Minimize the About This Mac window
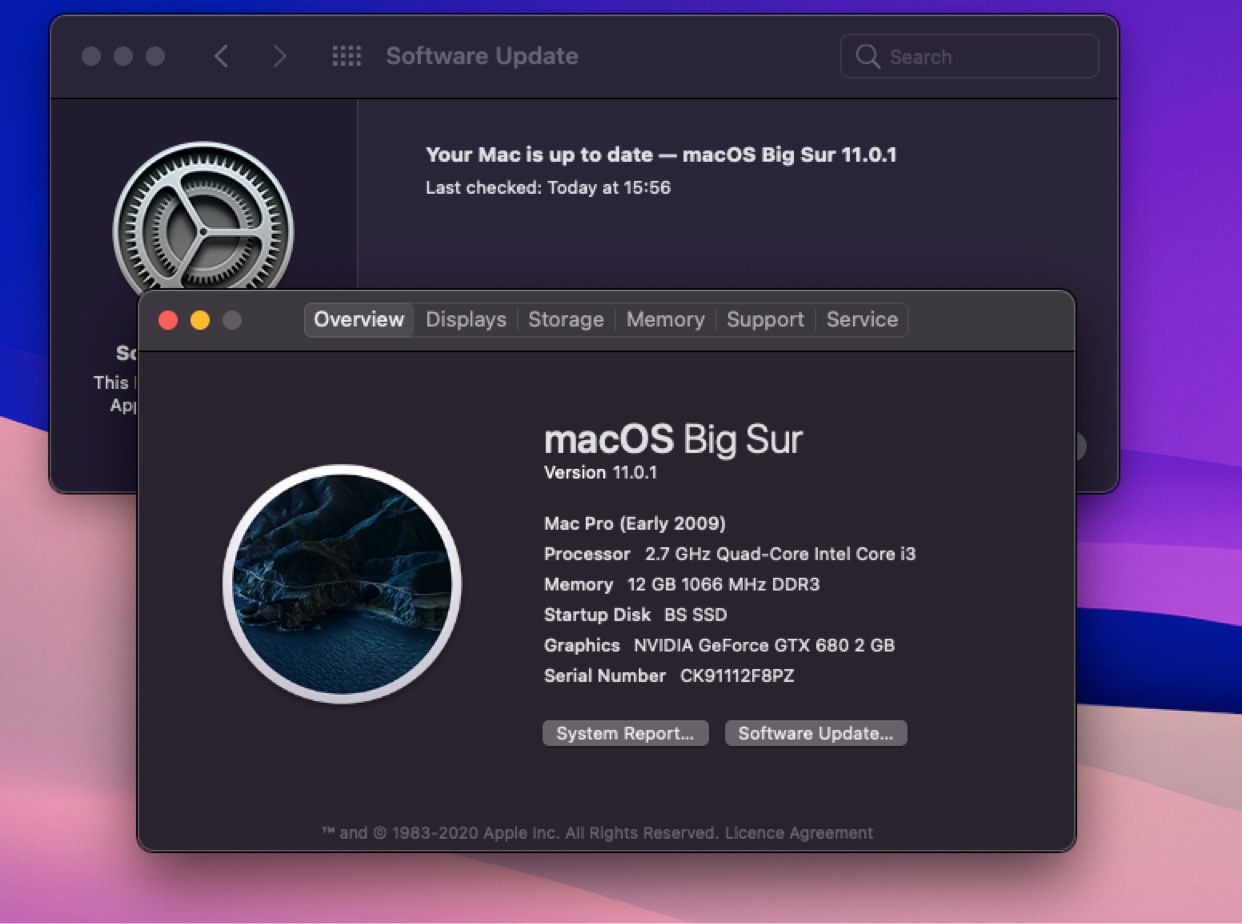 pyautogui.click(x=200, y=320)
